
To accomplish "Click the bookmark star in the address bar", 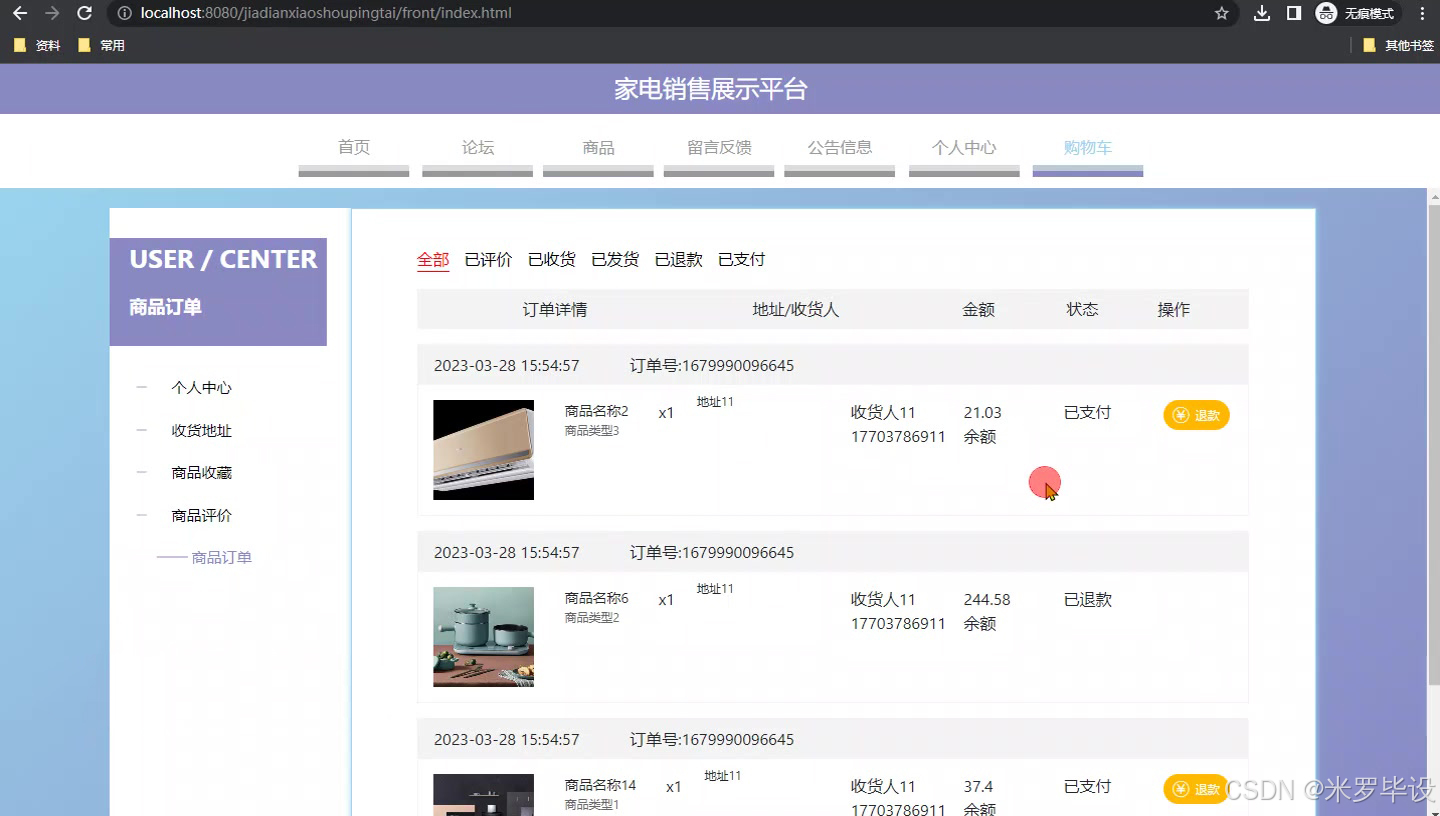I will coord(1222,14).
